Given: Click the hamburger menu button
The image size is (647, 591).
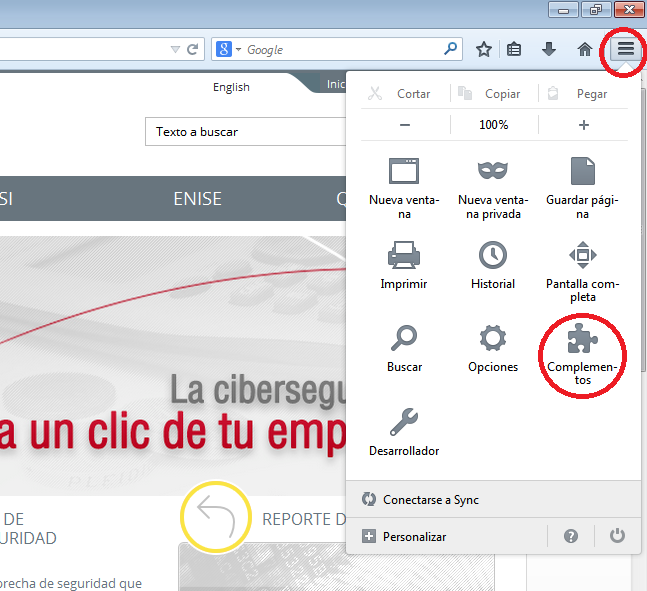Looking at the screenshot, I should pos(625,49).
